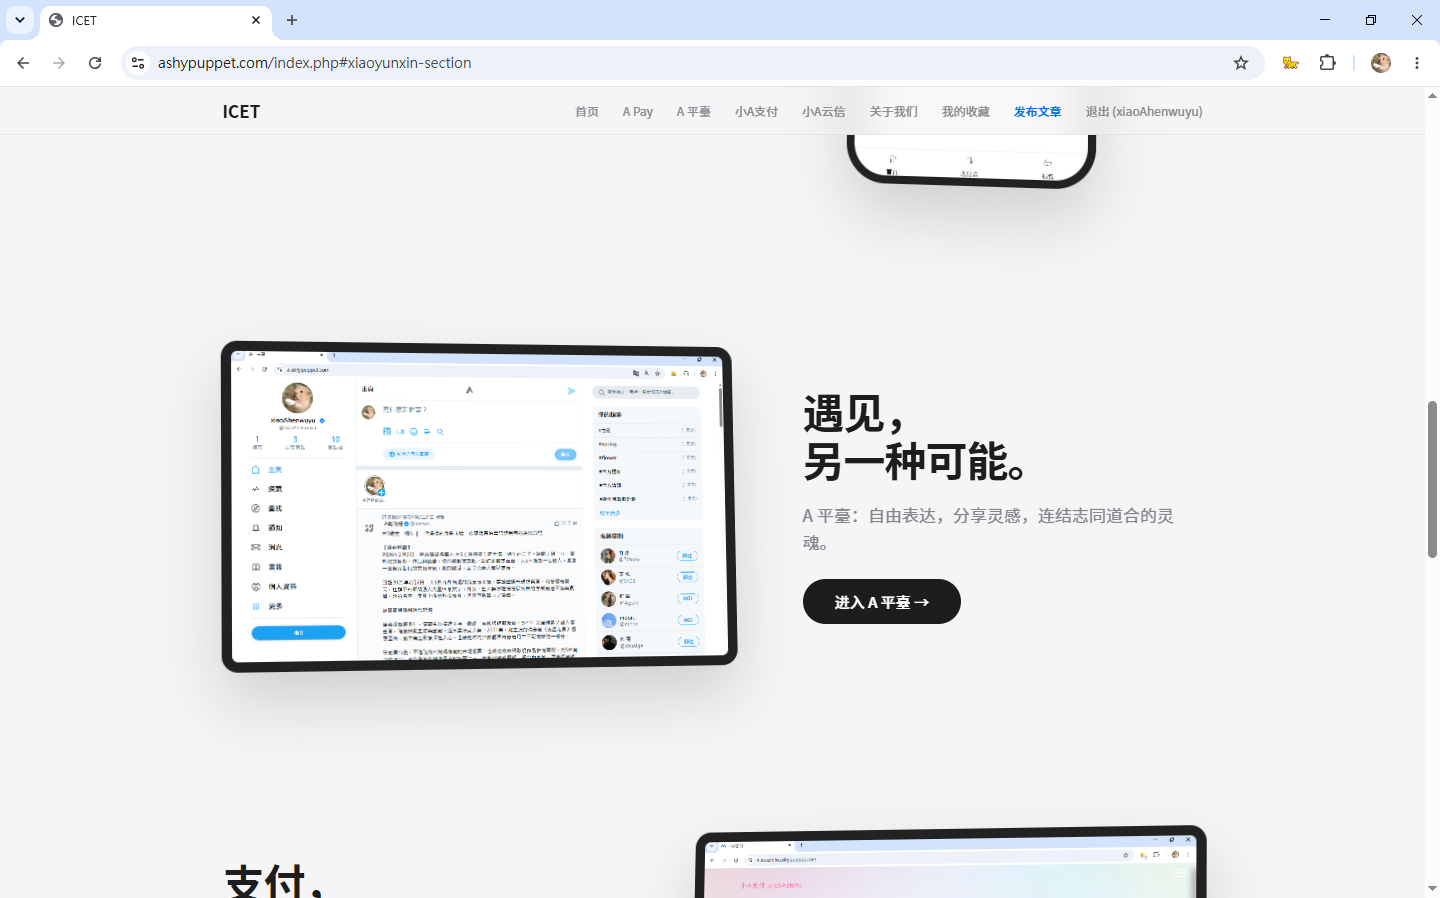Open the A 平臺 navigation link
The image size is (1440, 898).
tap(693, 112)
